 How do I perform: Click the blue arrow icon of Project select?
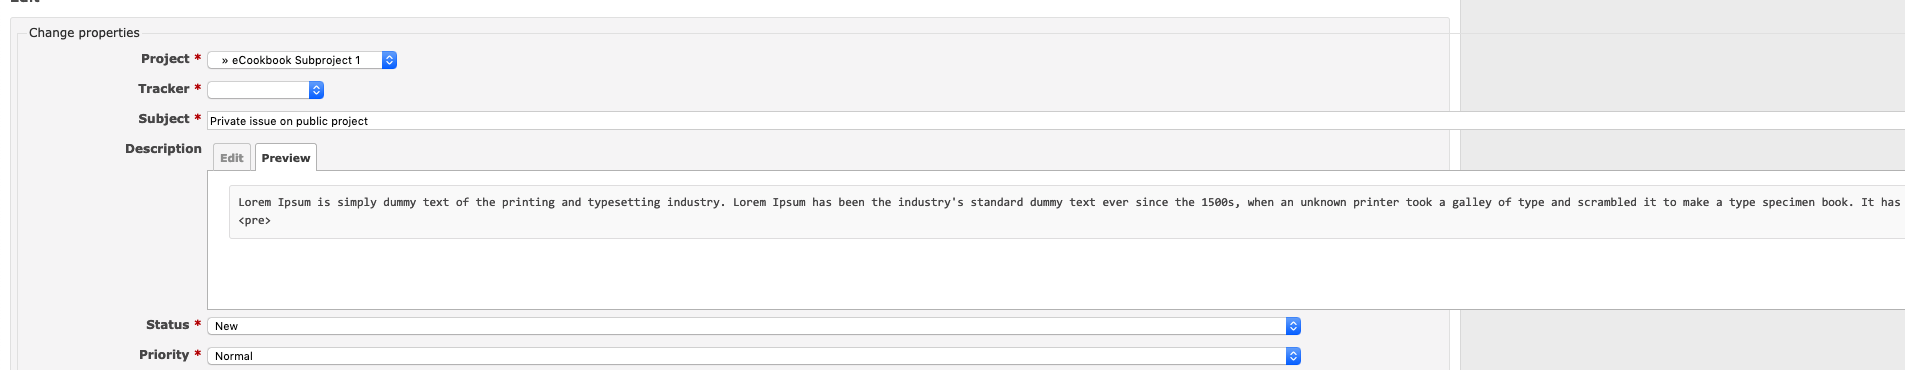coord(389,60)
